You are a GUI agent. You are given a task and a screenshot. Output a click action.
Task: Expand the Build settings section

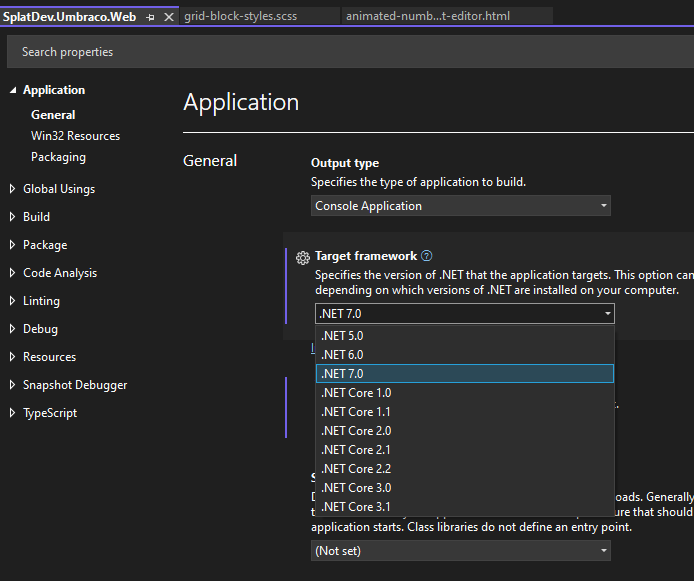coord(13,217)
